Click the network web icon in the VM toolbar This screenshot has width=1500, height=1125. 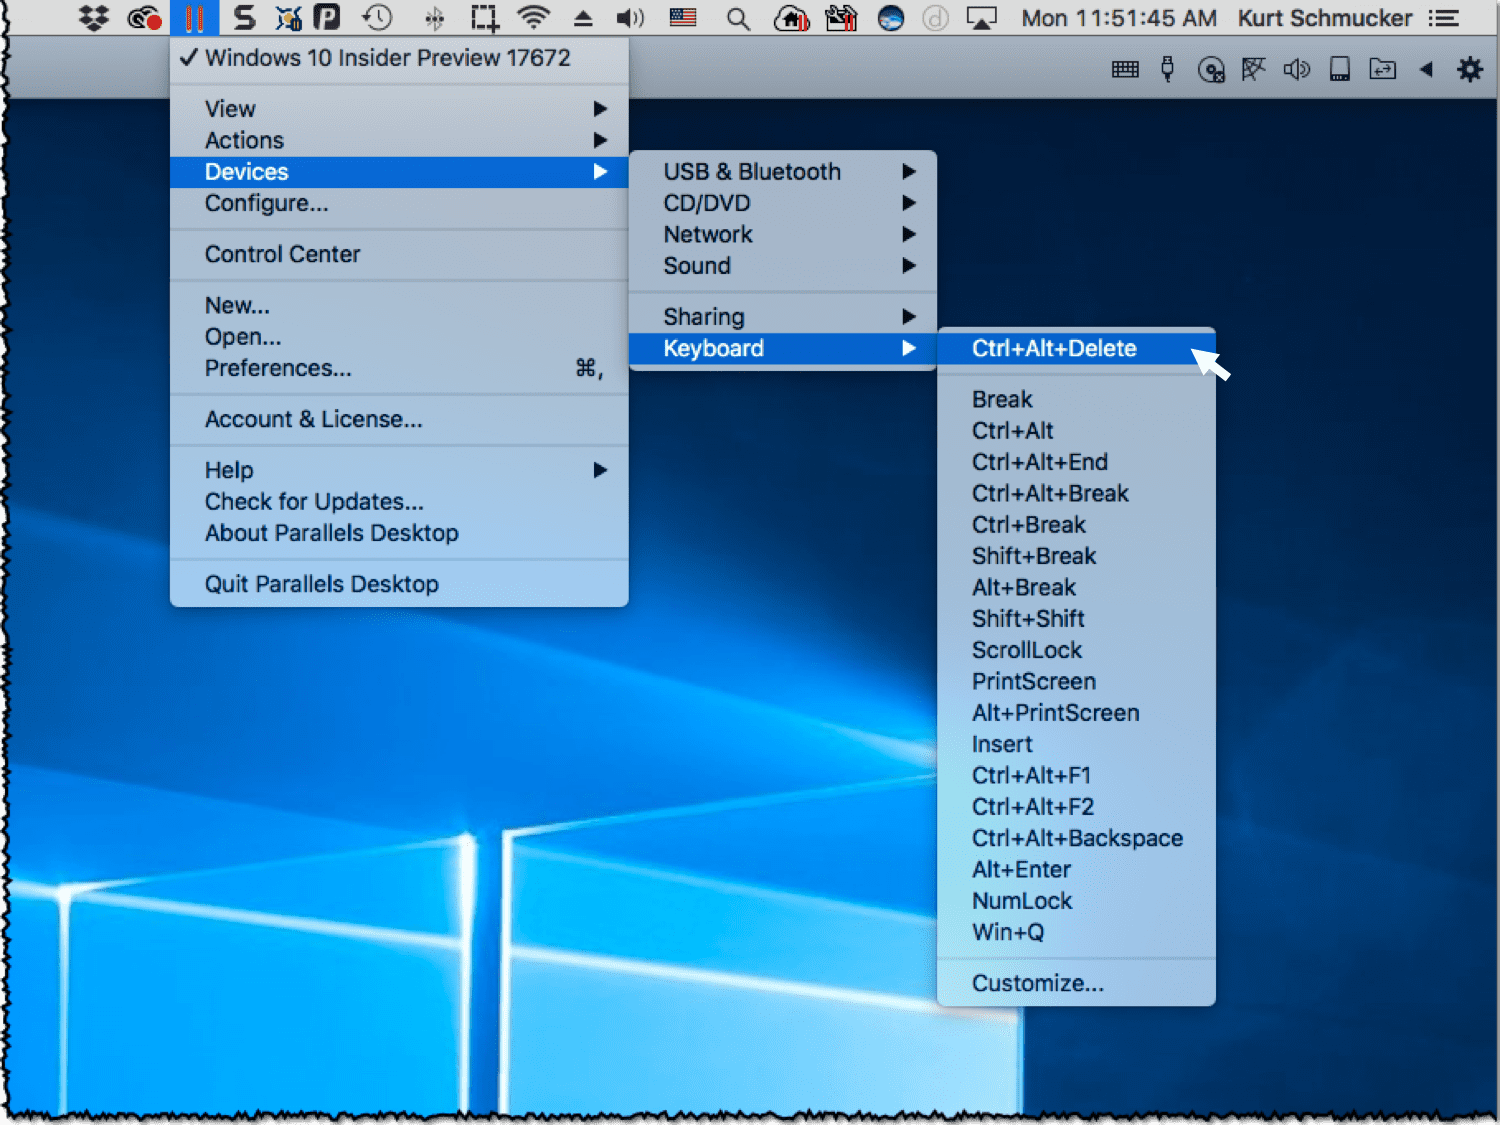[x=1253, y=69]
